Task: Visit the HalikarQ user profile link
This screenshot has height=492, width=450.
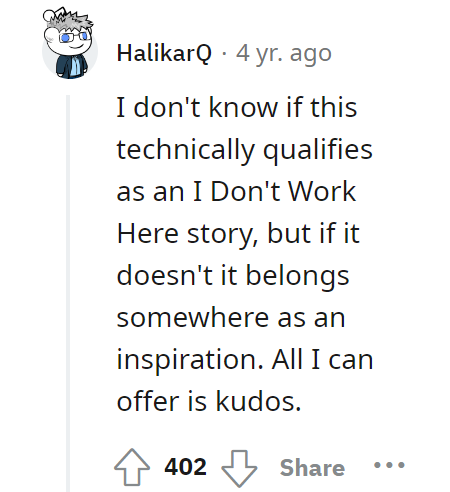Action: point(164,53)
